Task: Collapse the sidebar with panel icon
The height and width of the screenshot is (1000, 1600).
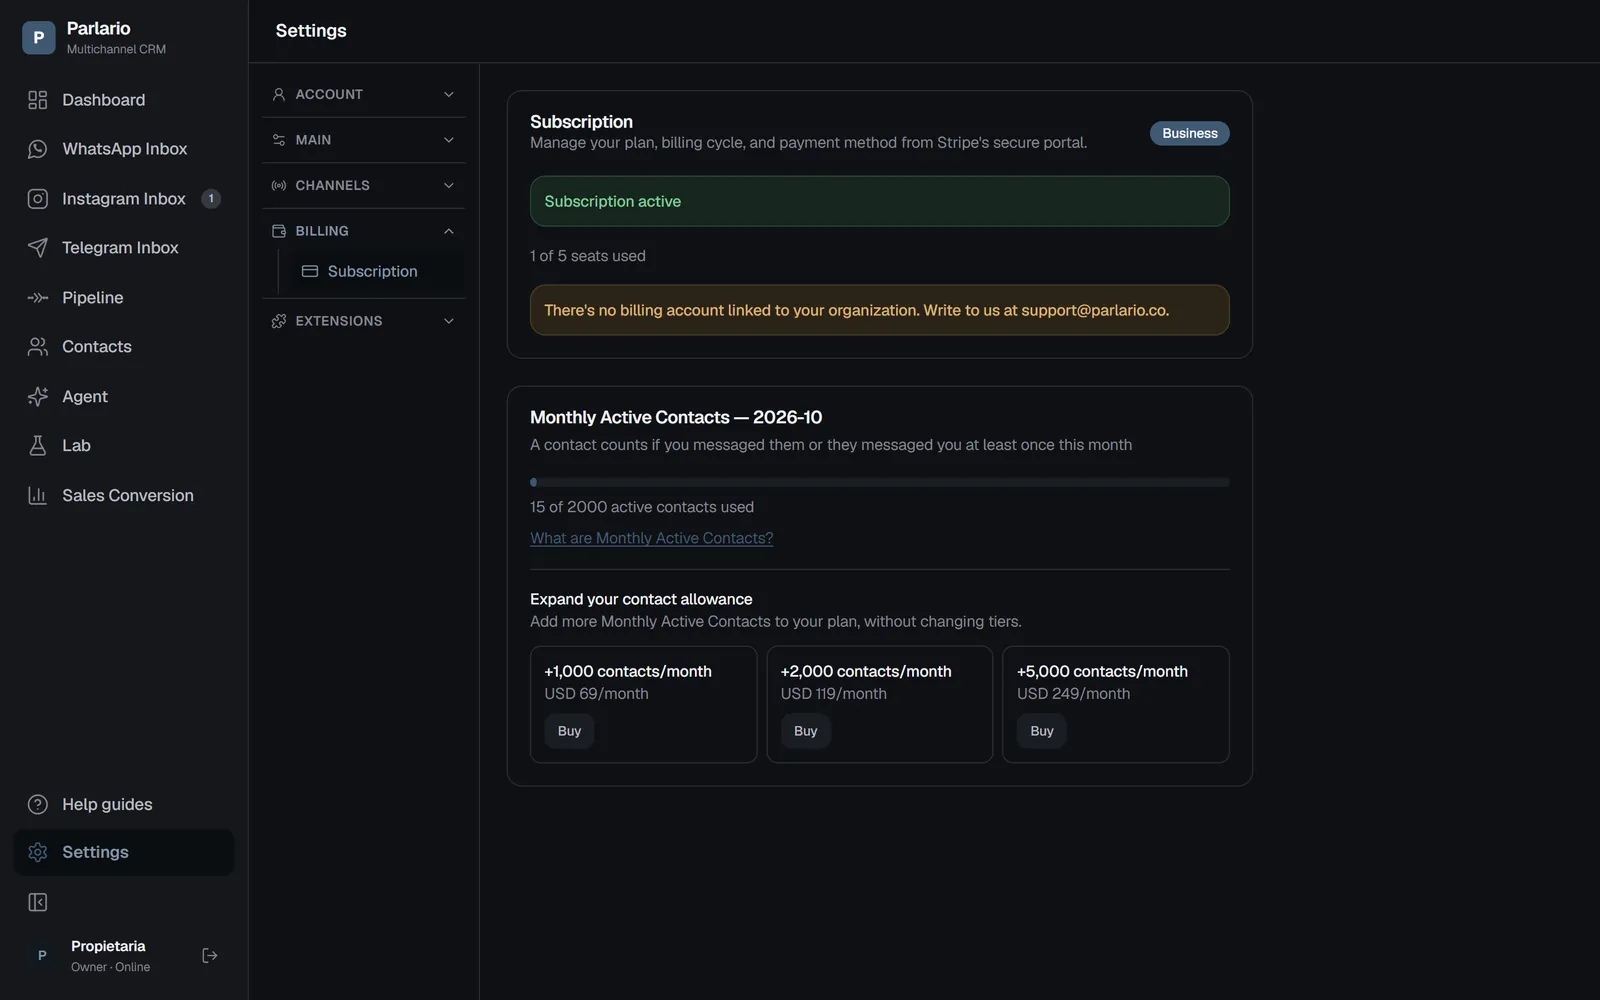Action: [38, 903]
